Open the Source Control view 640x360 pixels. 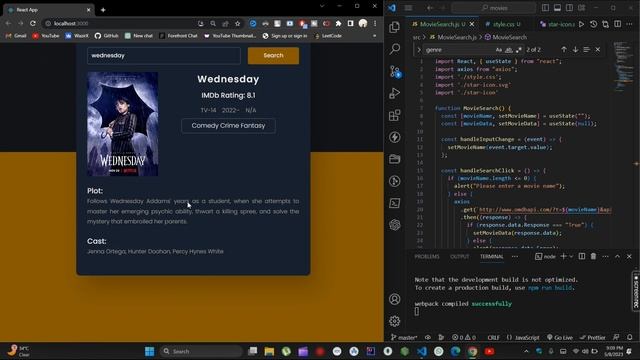[394, 71]
